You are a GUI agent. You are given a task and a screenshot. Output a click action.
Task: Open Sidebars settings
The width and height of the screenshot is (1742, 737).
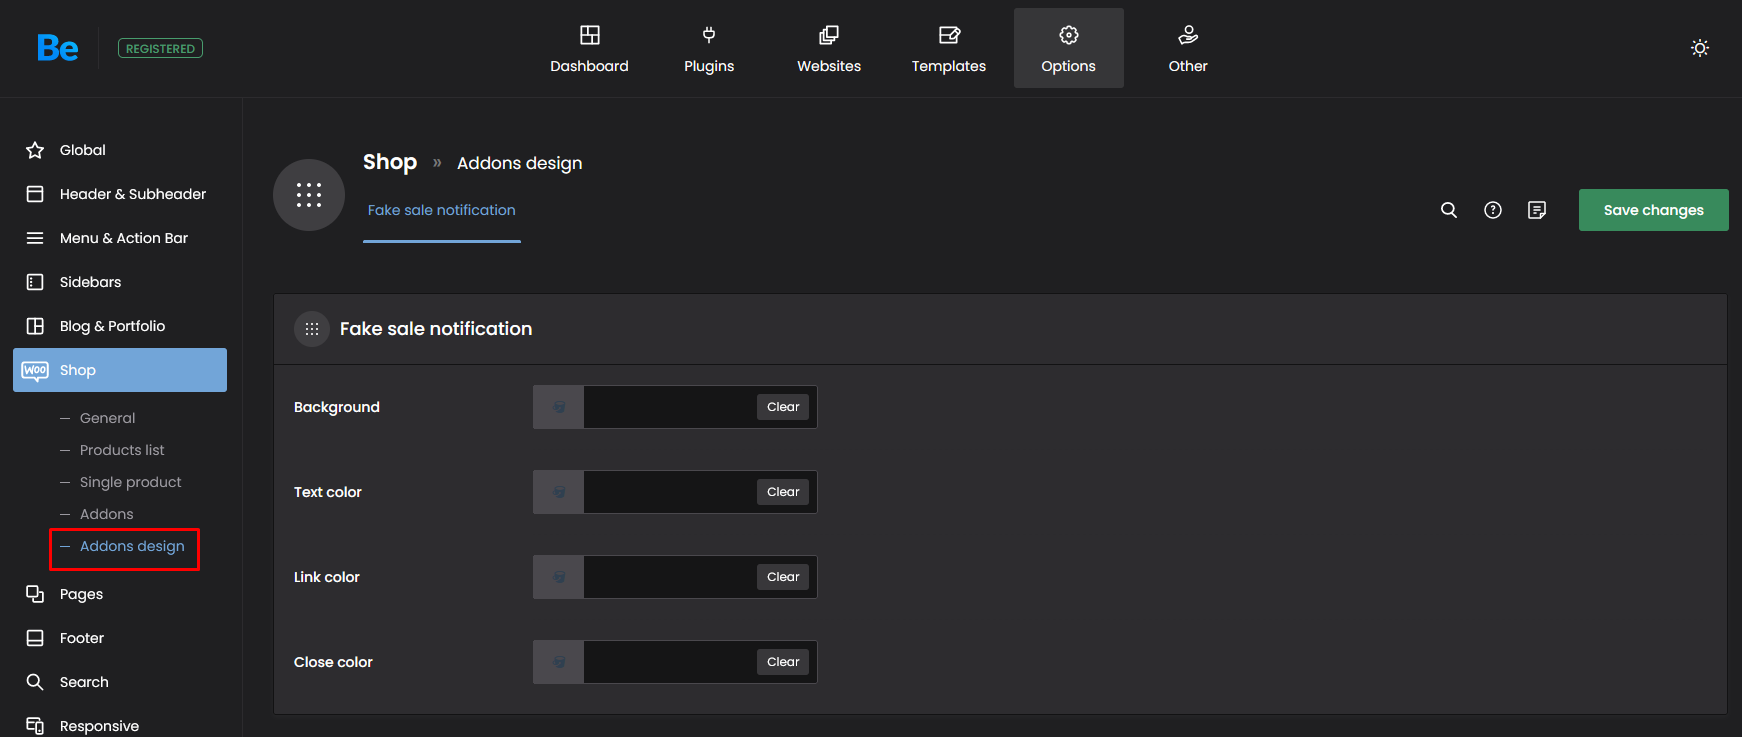[x=120, y=282]
